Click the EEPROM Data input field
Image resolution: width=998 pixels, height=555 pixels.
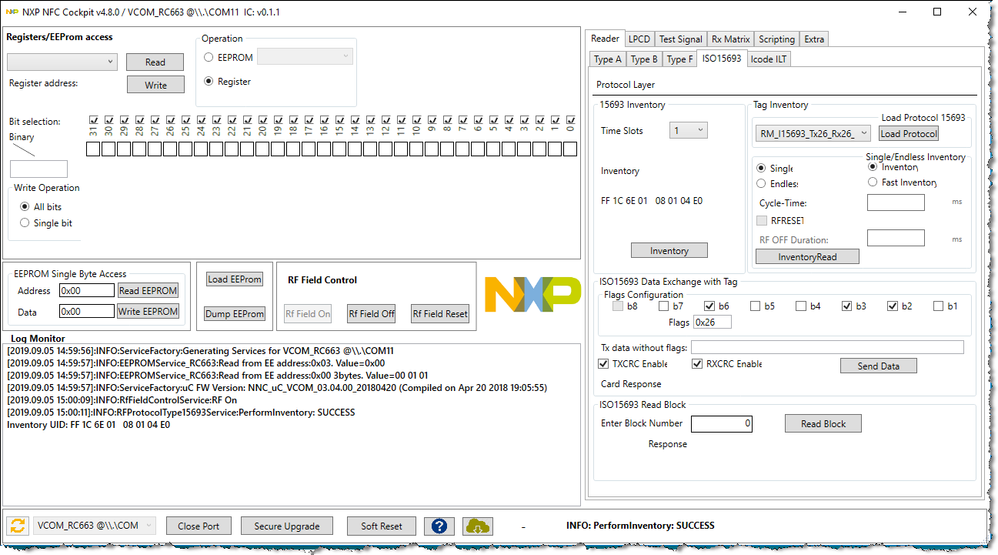pyautogui.click(x=87, y=311)
